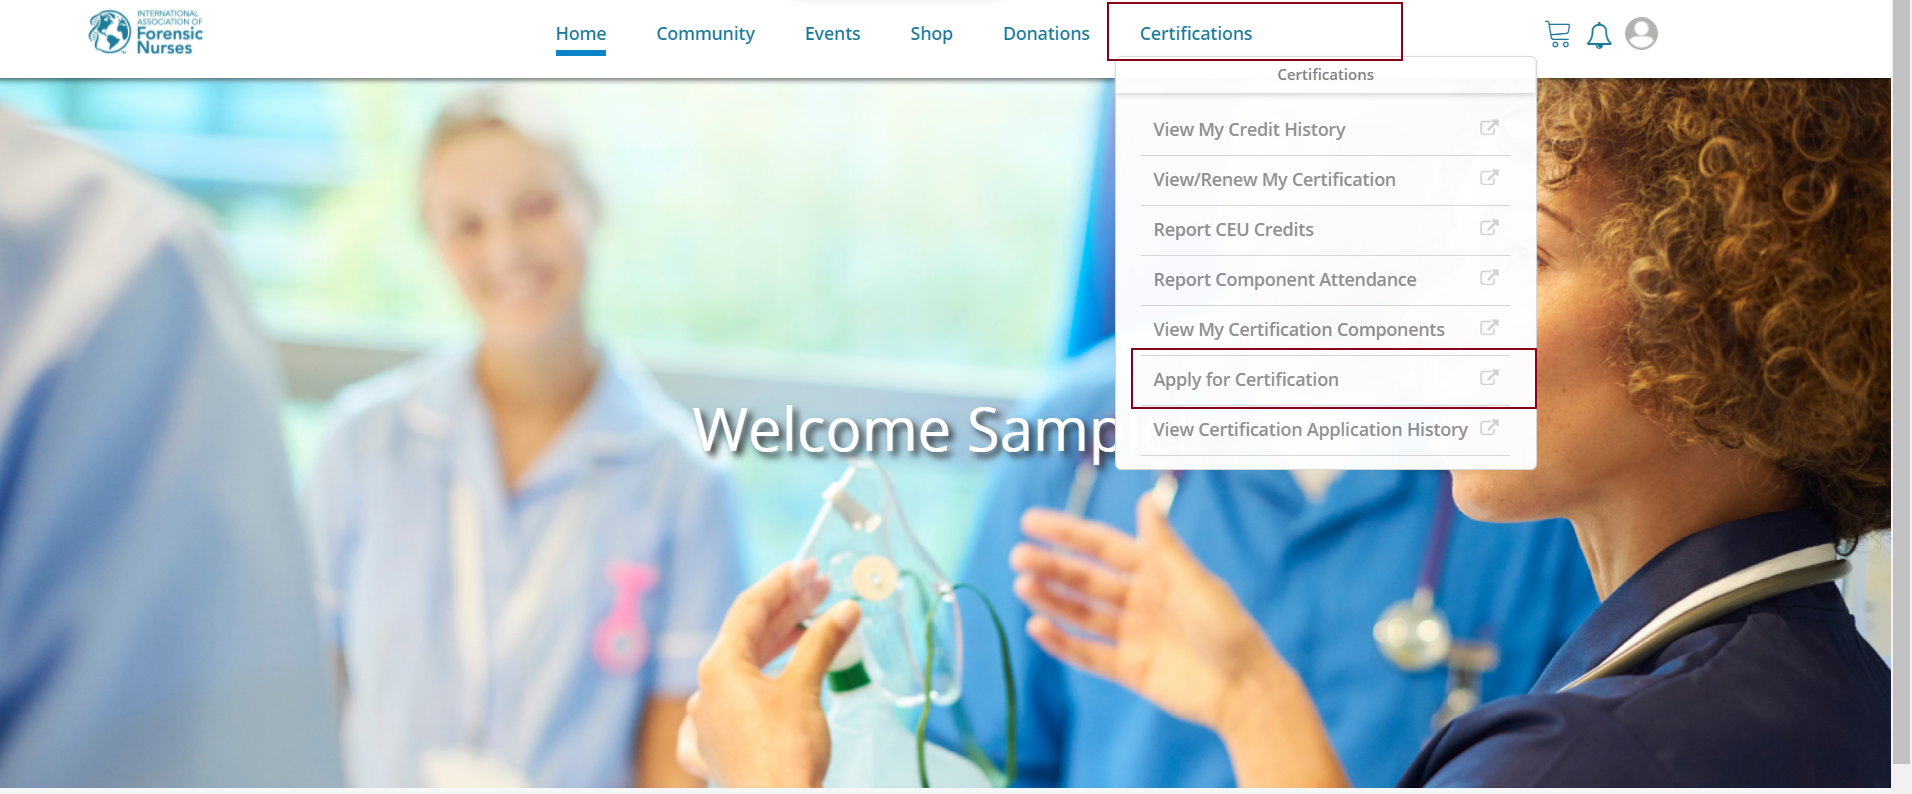Open the notifications bell icon

pos(1599,35)
